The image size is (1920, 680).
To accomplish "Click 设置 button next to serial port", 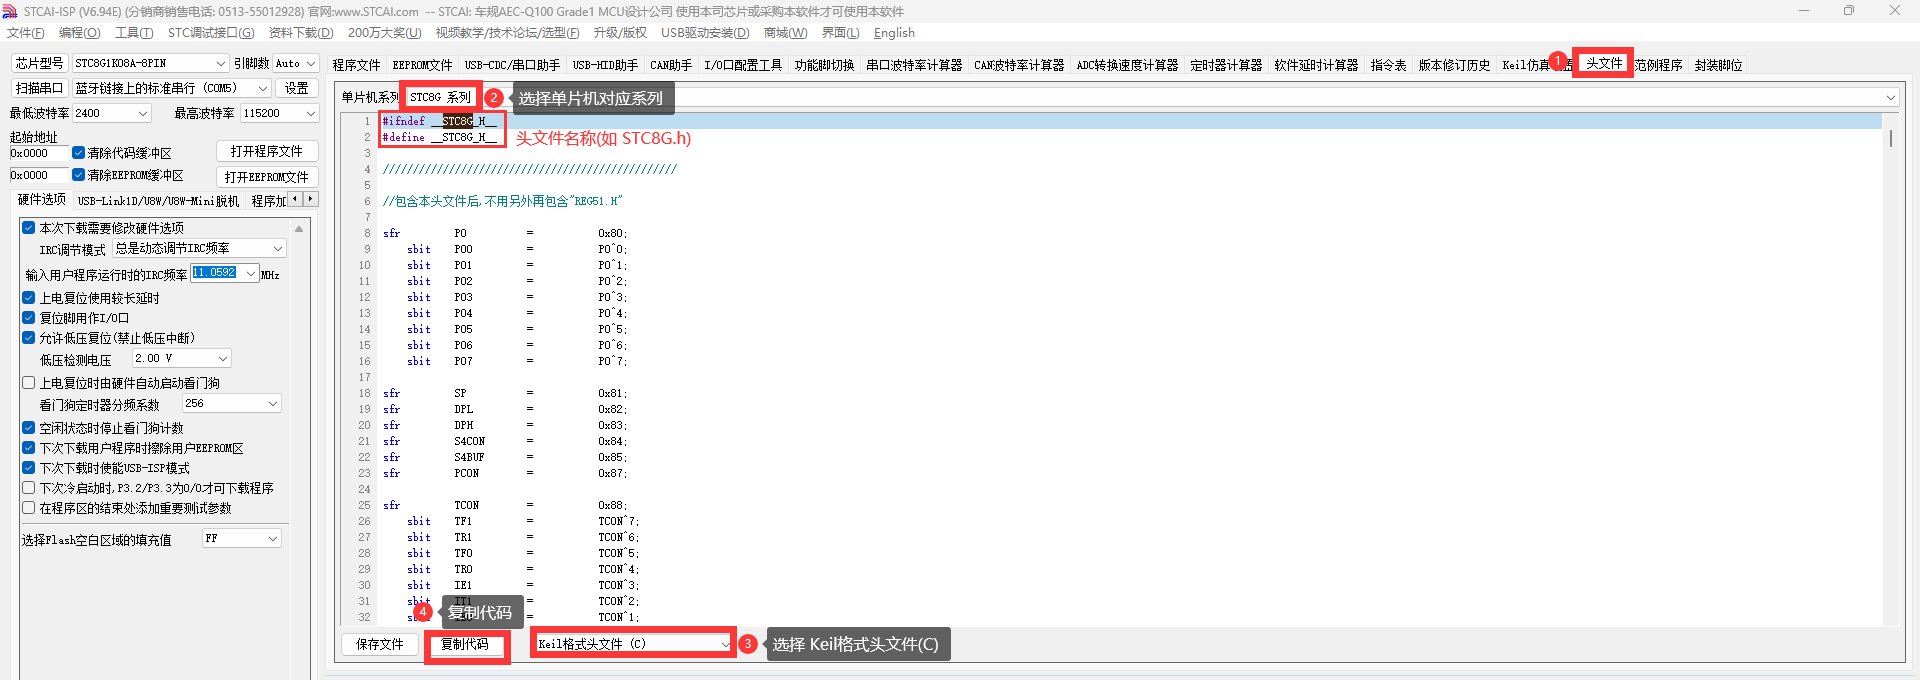I will 297,88.
